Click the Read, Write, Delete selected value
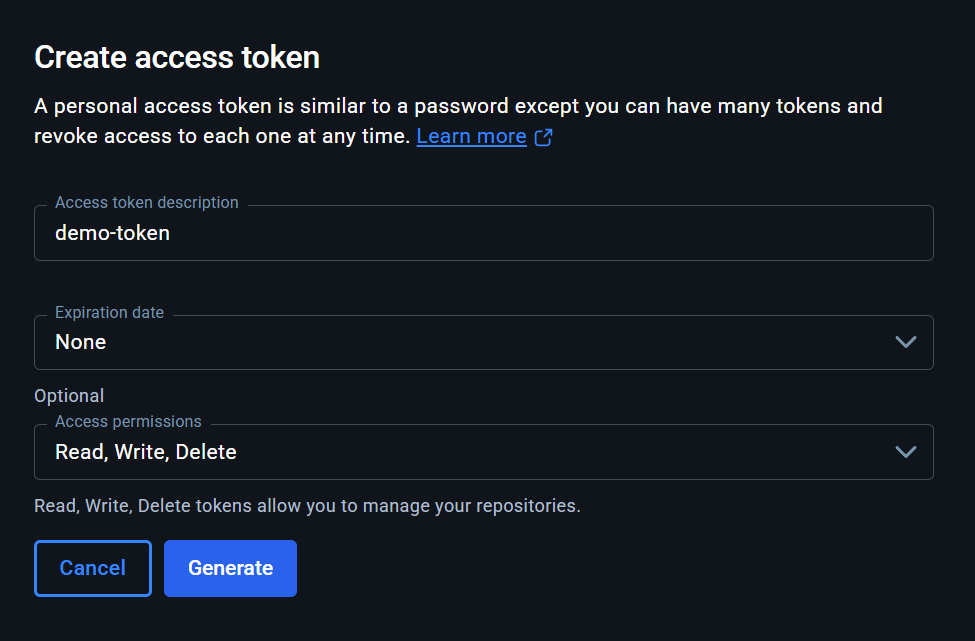 146,452
